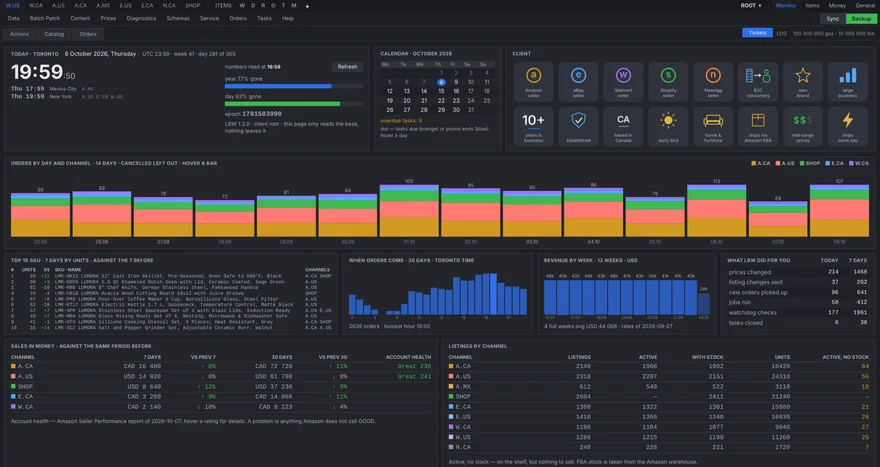Click the ships same day lightning tile
Screen dimensions: 880x467
click(847, 127)
